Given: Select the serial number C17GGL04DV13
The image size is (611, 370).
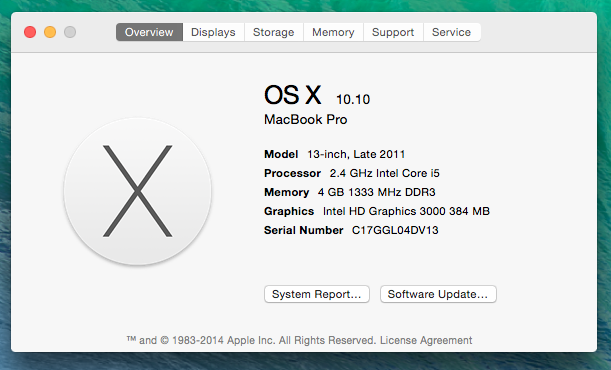Looking at the screenshot, I should click(395, 230).
